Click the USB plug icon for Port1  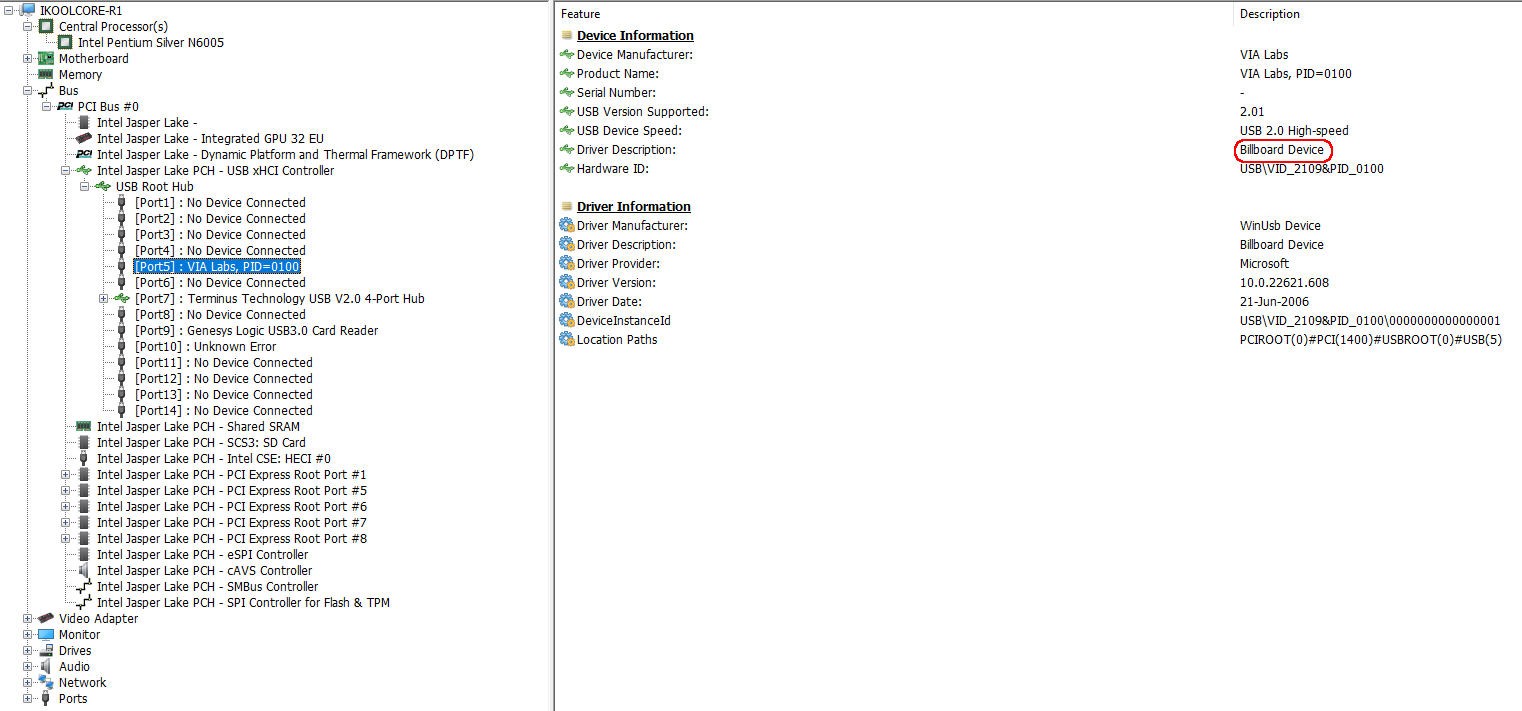pos(122,202)
